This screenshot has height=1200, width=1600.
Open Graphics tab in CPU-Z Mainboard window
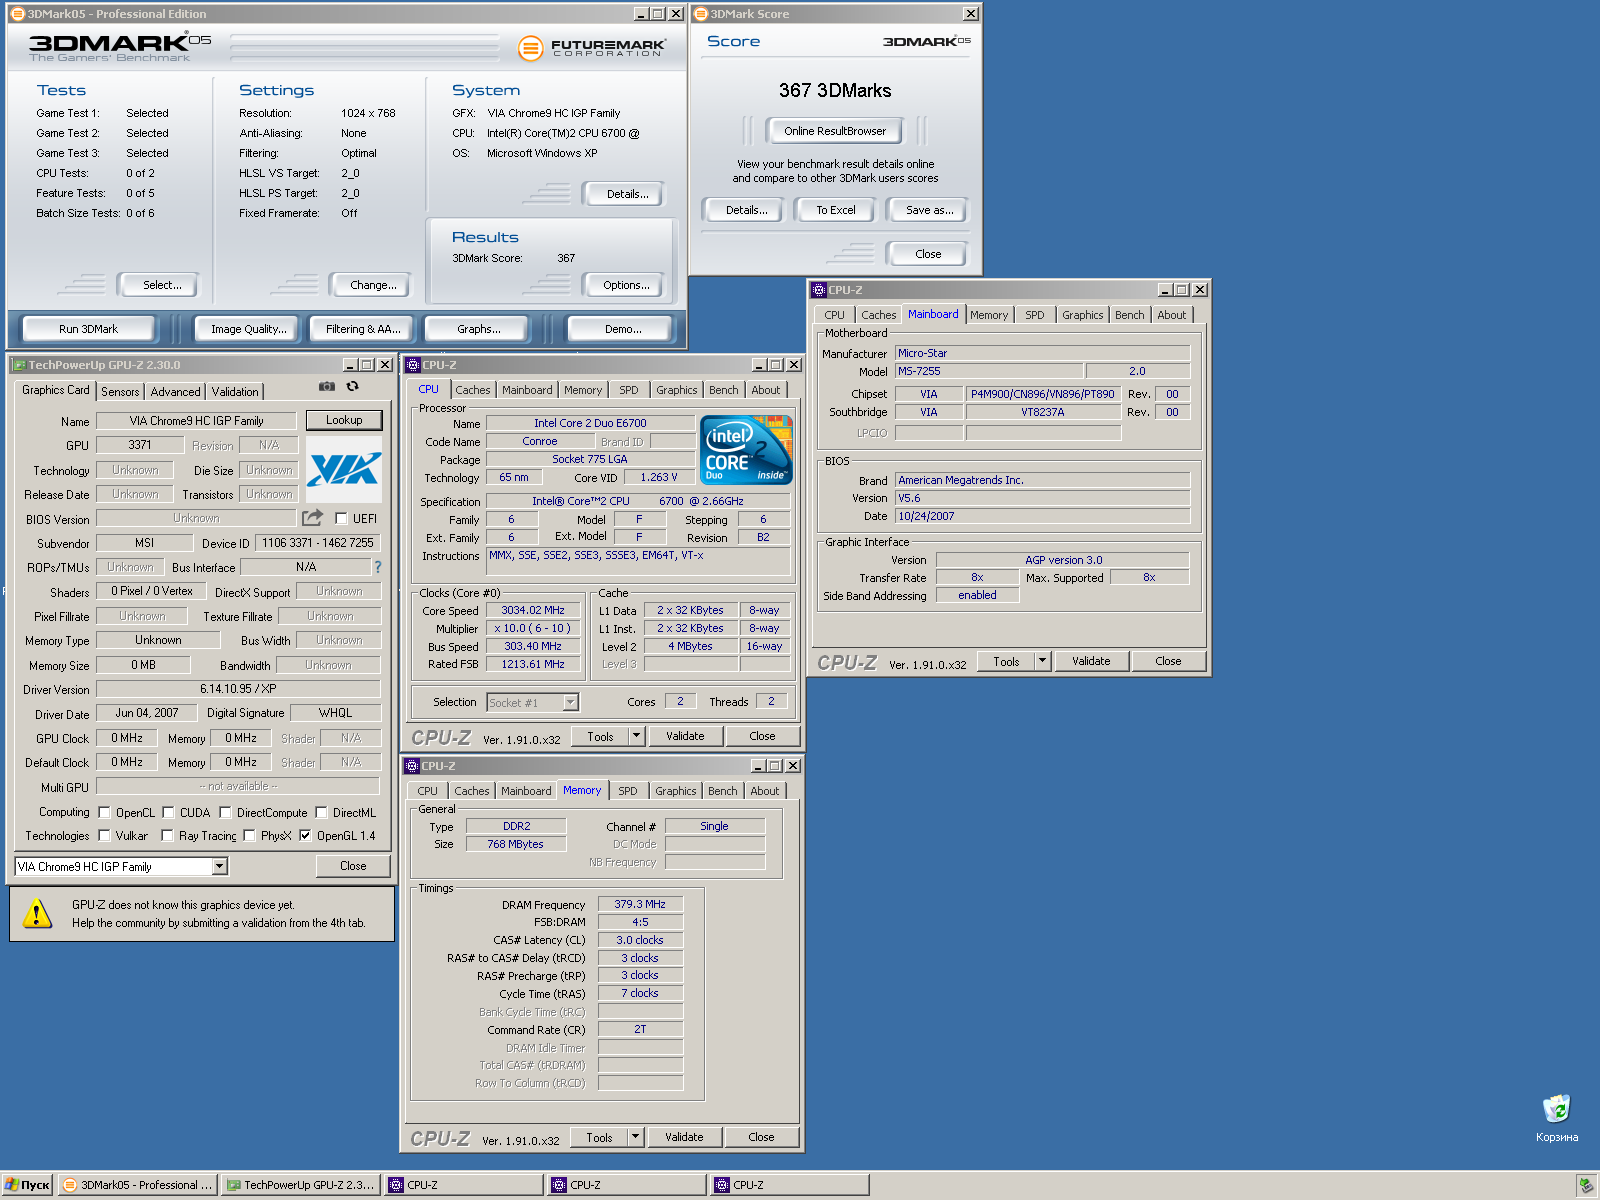point(1083,315)
